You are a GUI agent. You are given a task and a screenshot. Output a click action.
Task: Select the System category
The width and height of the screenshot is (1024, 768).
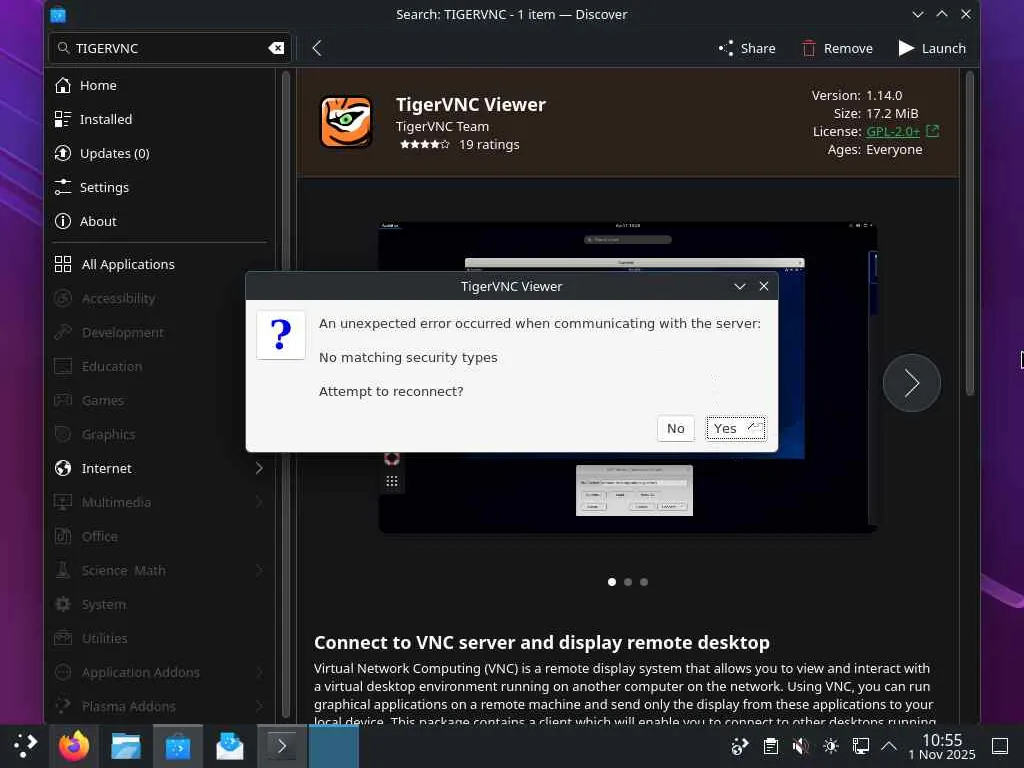(x=160, y=604)
